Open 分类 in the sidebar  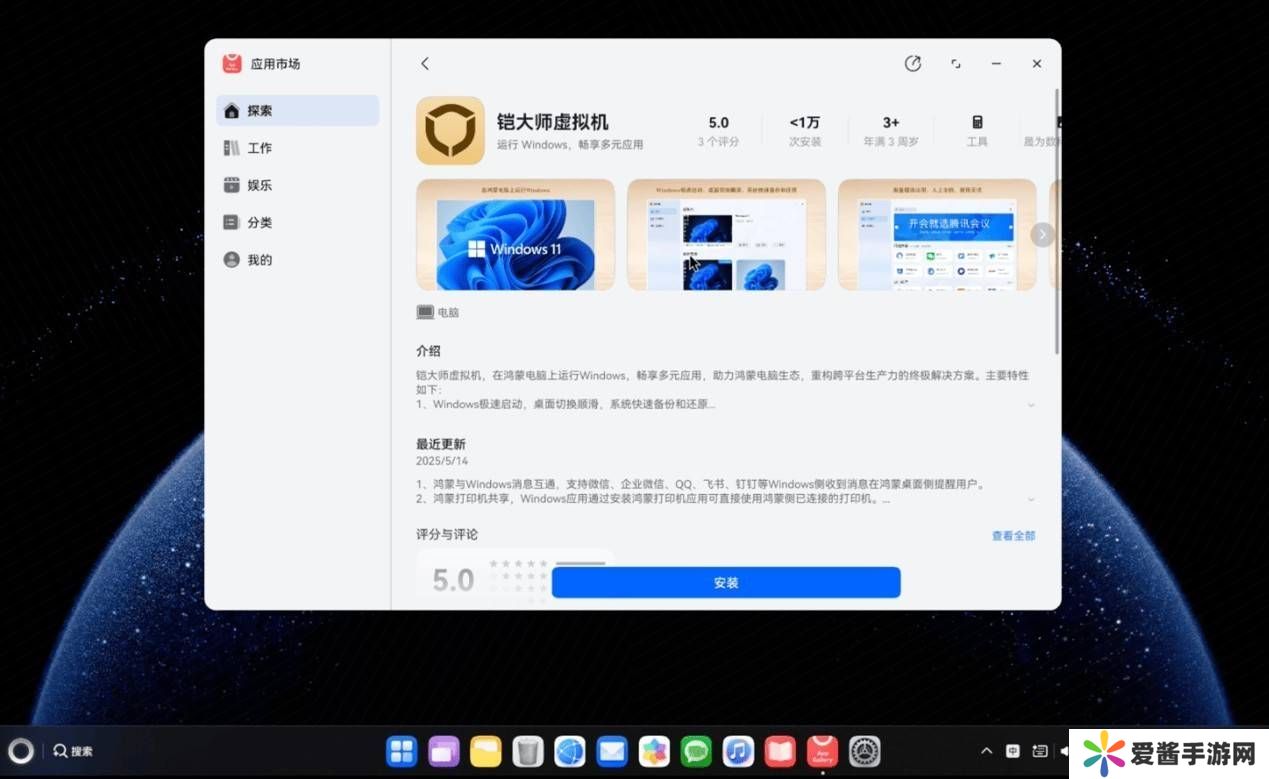(x=259, y=223)
